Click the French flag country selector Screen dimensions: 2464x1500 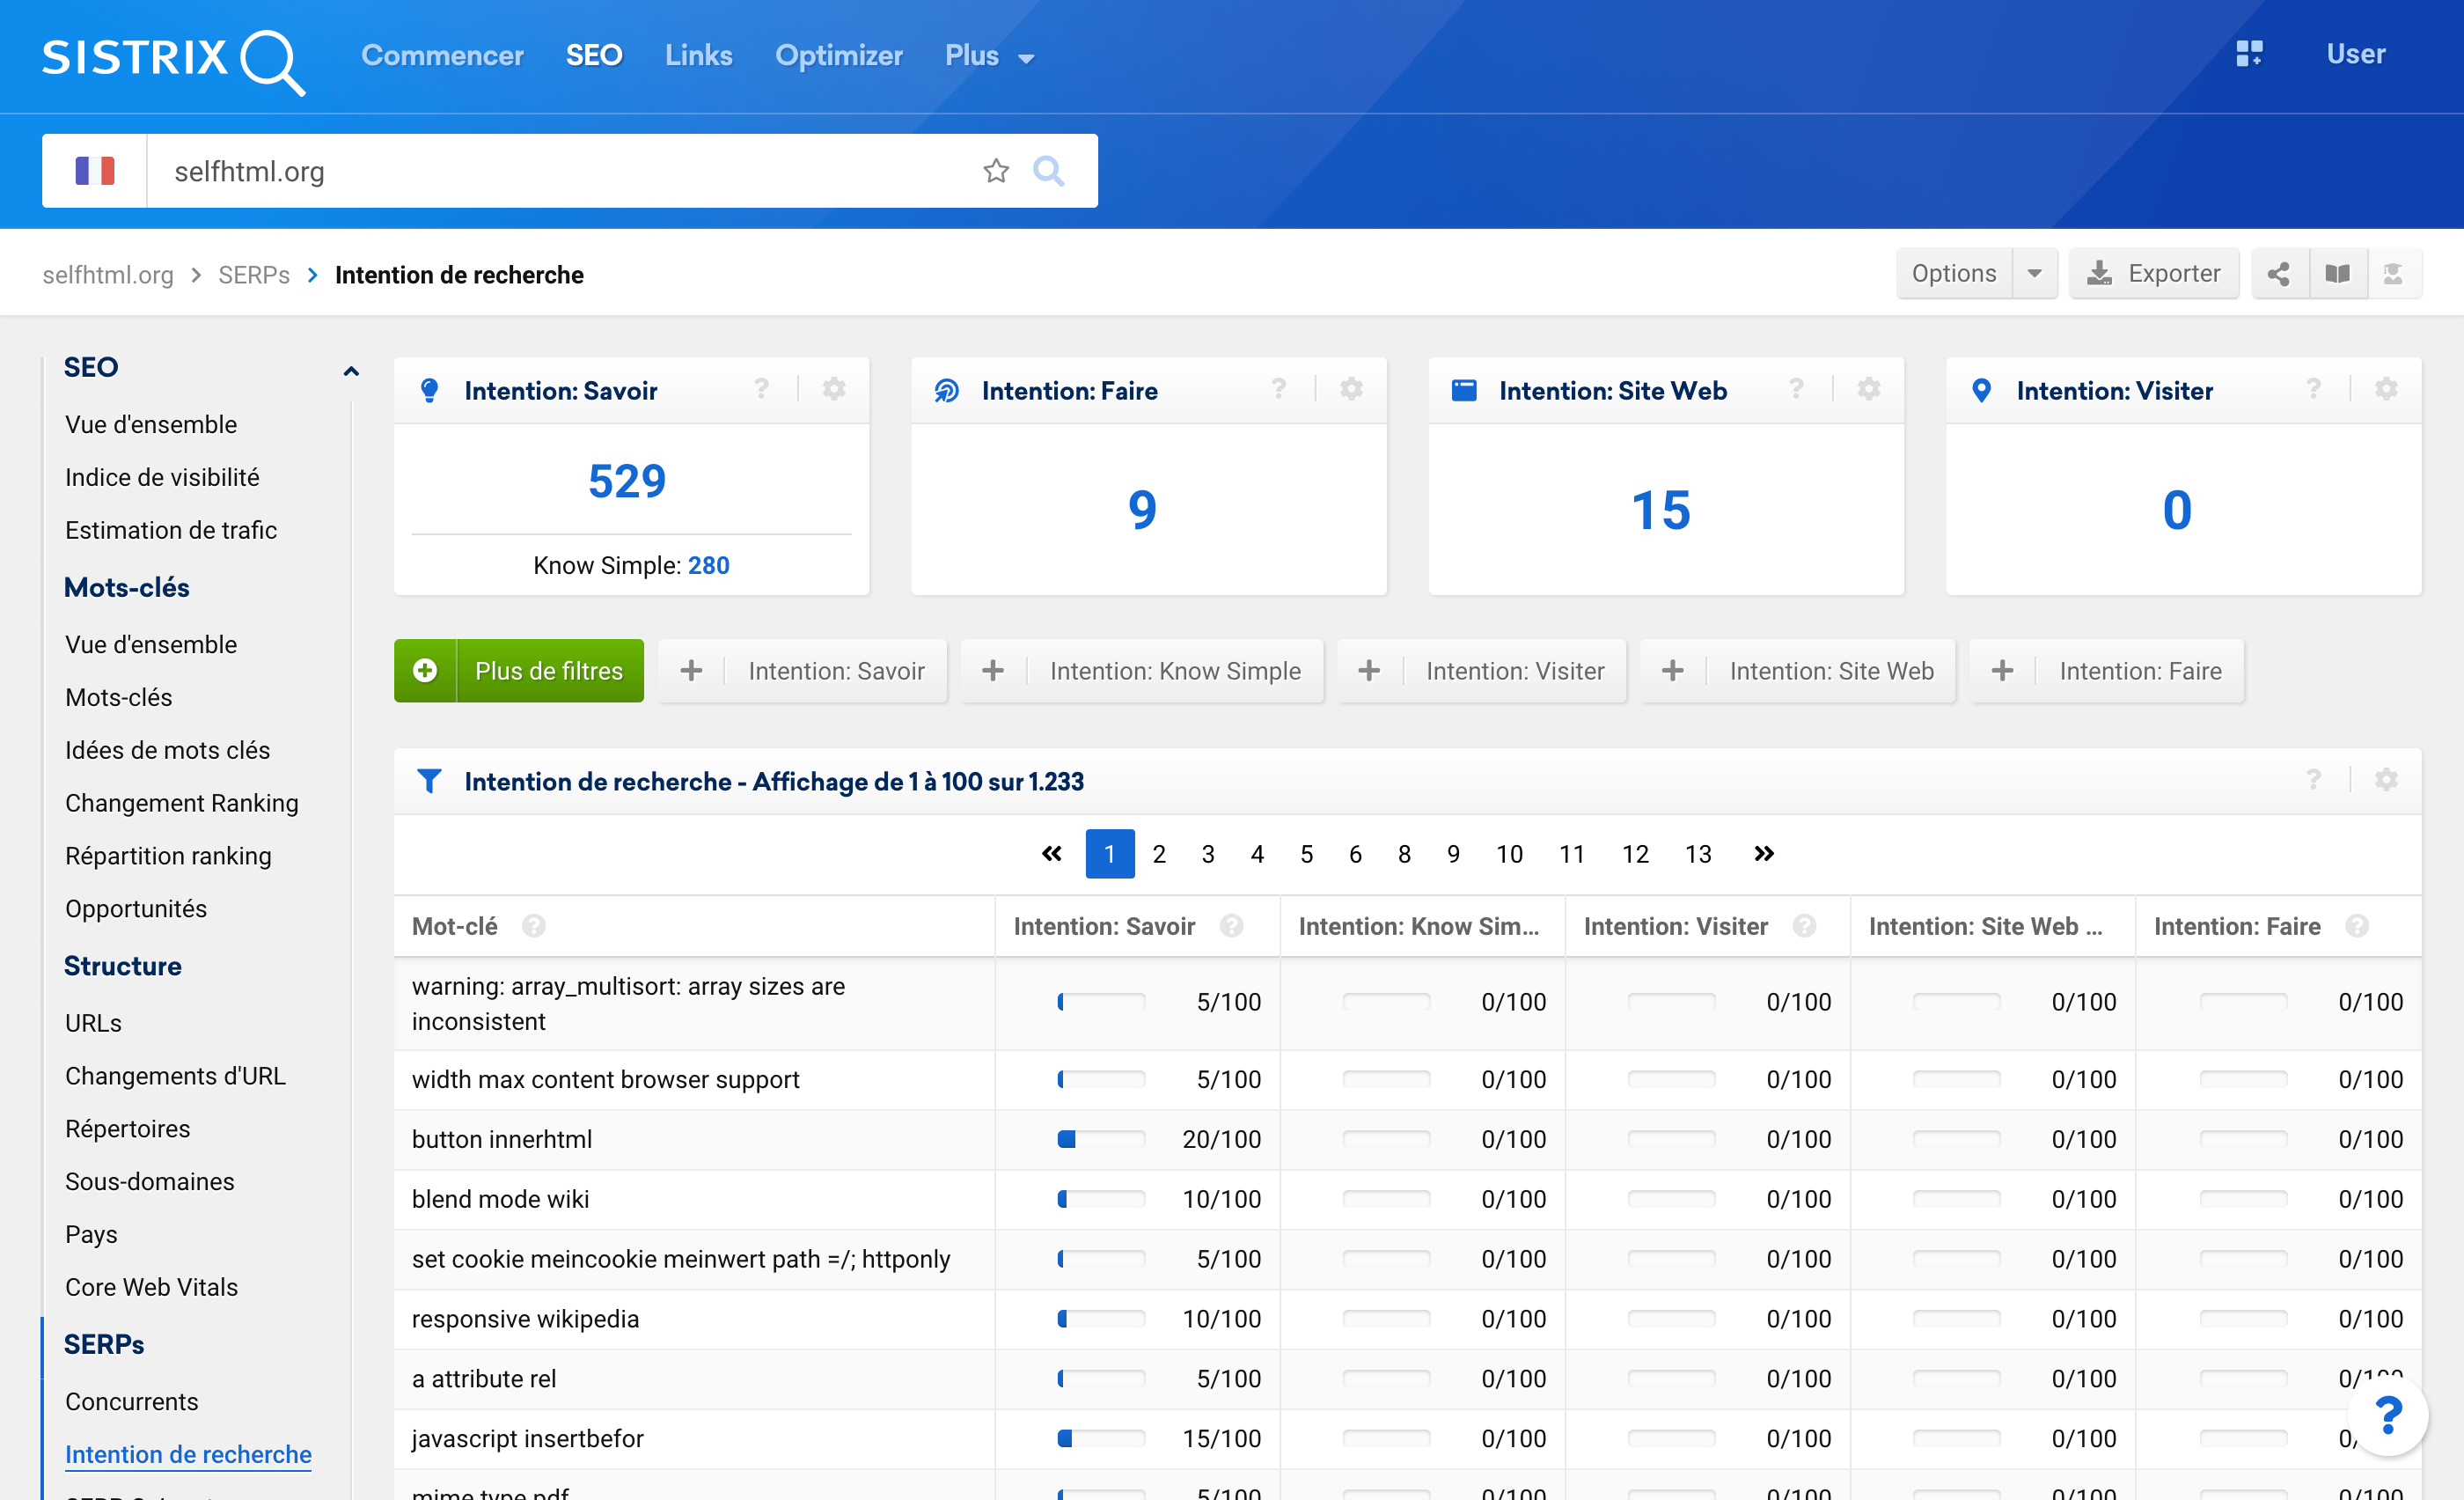coord(95,171)
